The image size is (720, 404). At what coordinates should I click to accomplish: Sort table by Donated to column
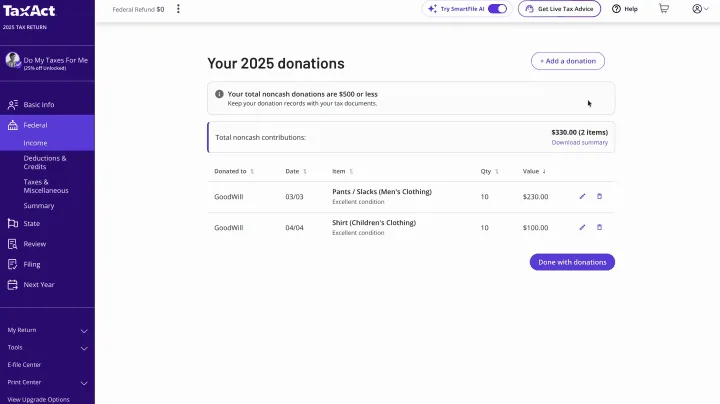coord(234,171)
